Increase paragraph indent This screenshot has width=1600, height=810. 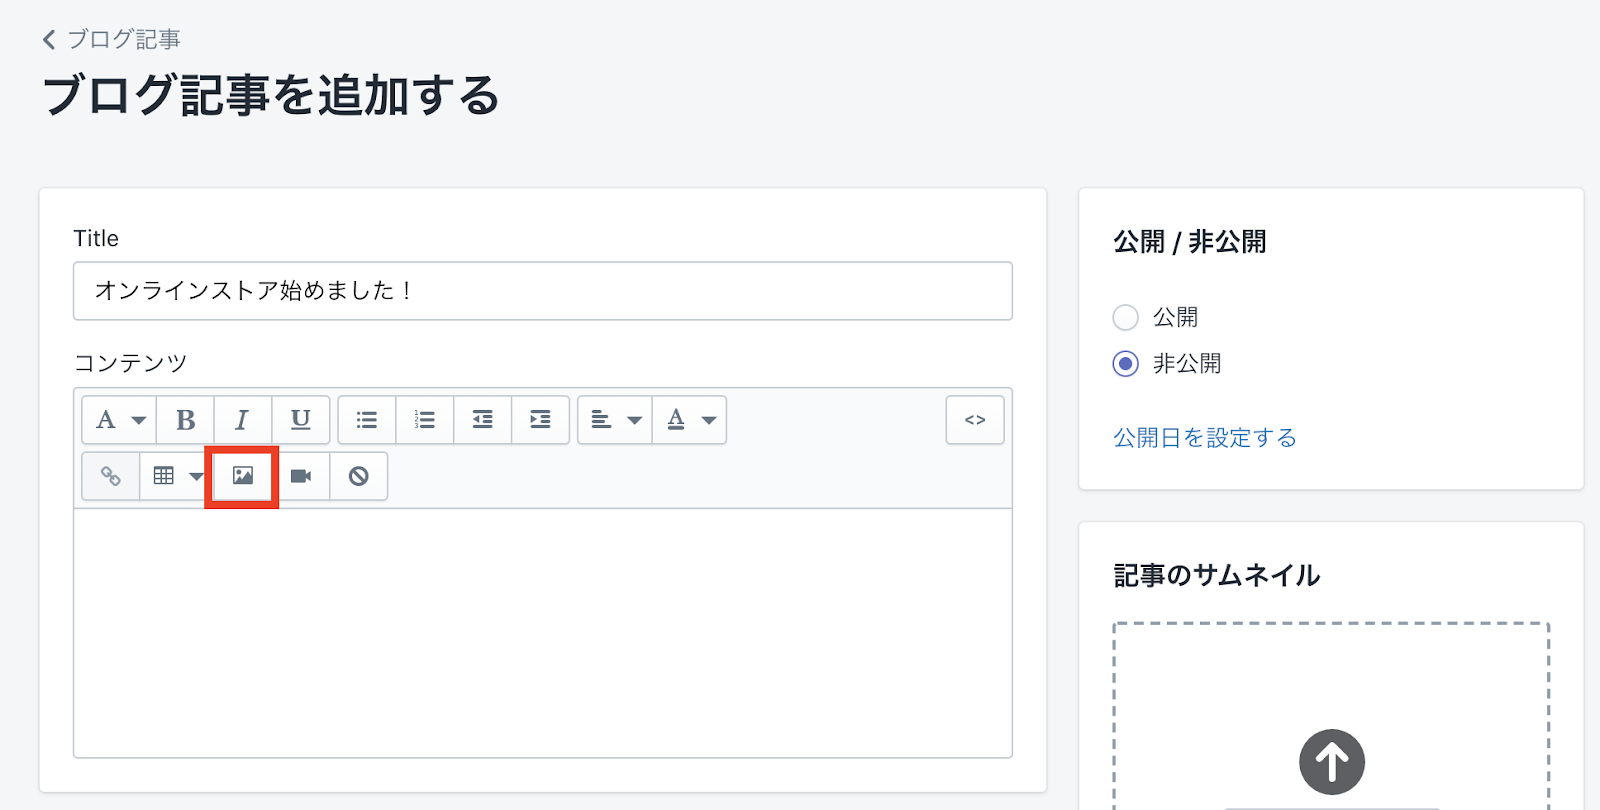click(540, 420)
